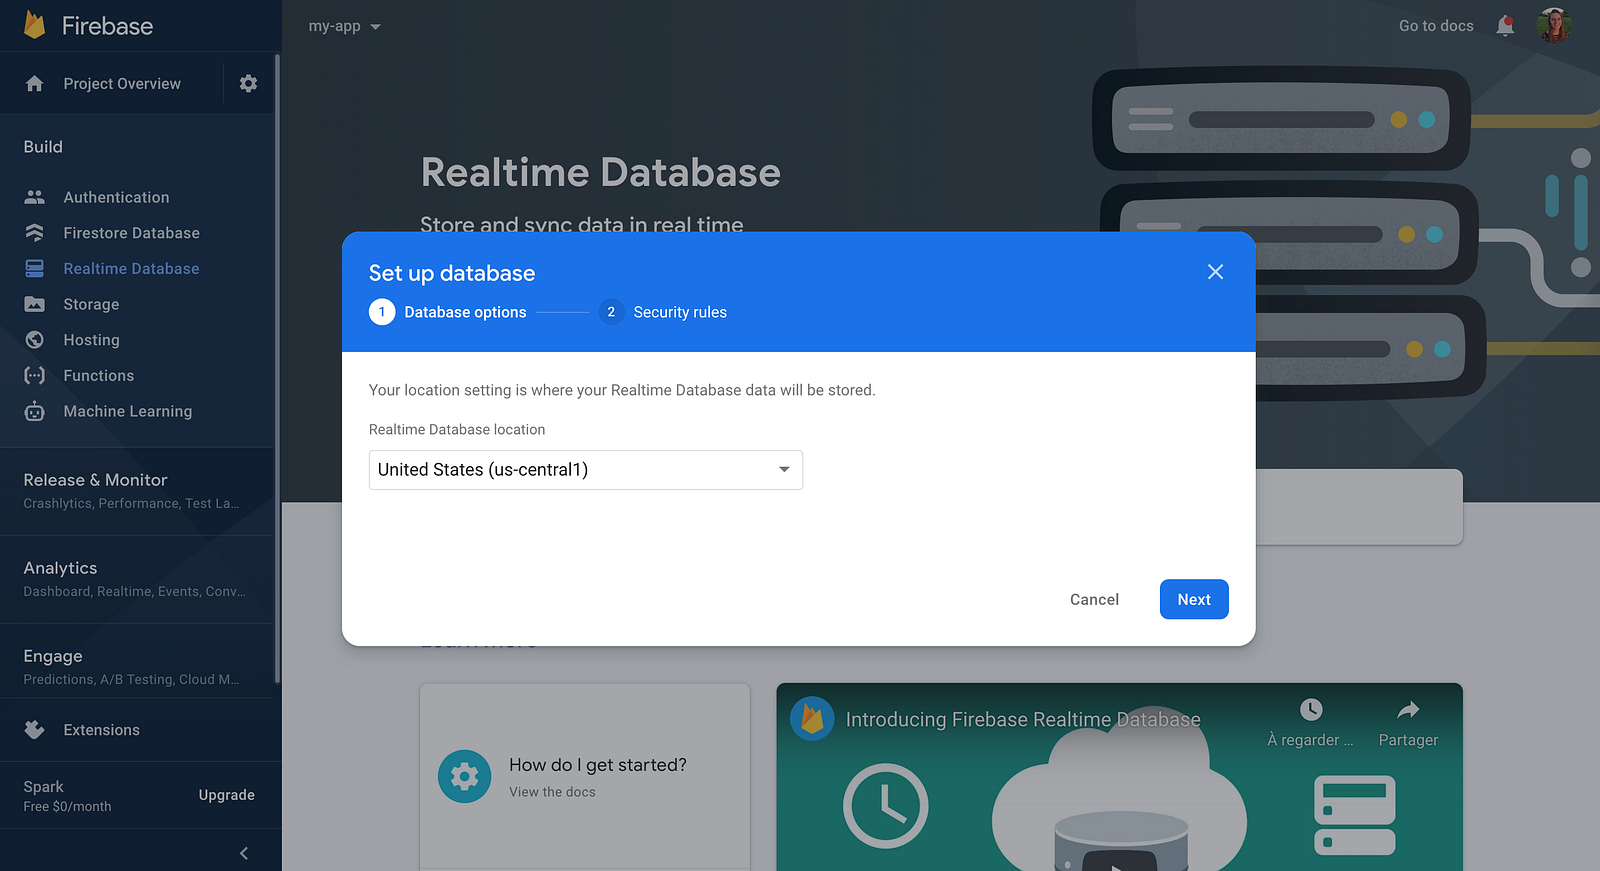Viewport: 1600px width, 871px height.
Task: Click the Firebase flame logo
Action: pos(35,25)
